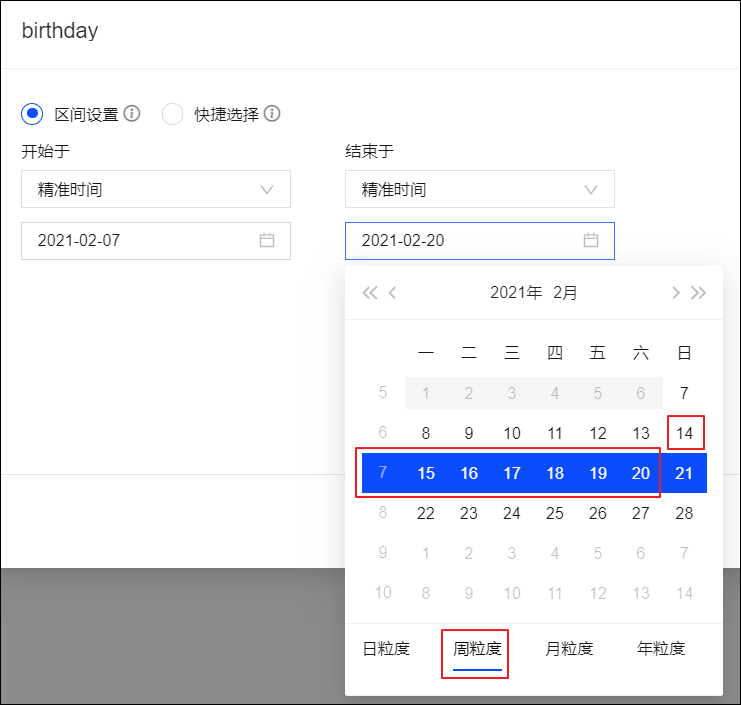
Task: Select day 11 in week 6 row
Action: pyautogui.click(x=555, y=433)
